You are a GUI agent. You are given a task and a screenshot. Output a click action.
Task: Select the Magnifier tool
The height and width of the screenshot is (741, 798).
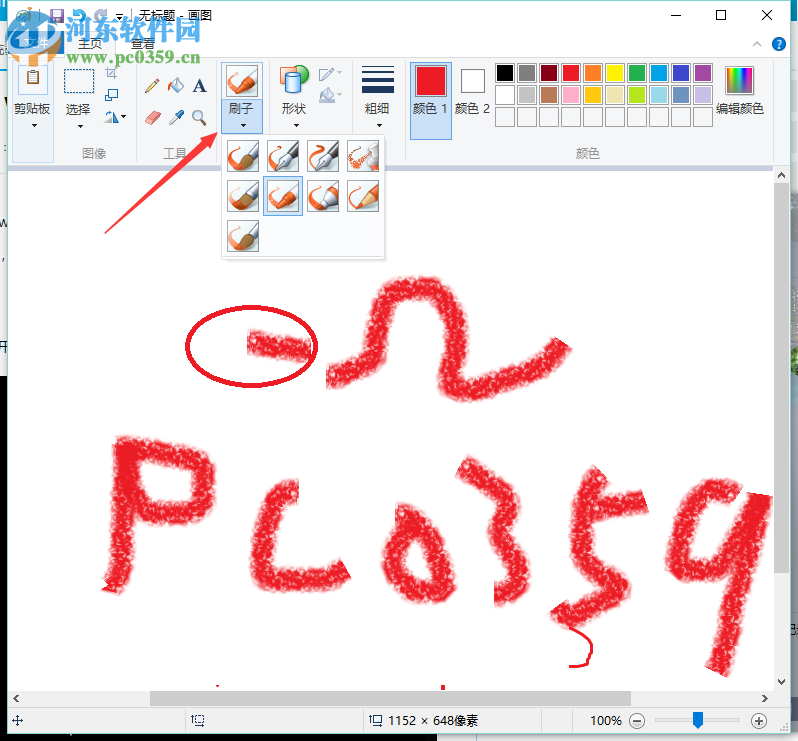pos(199,118)
